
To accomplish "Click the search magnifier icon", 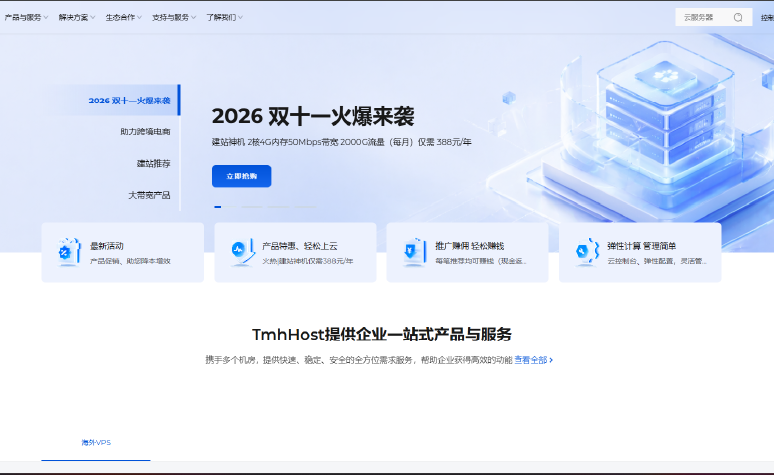I will (x=738, y=18).
